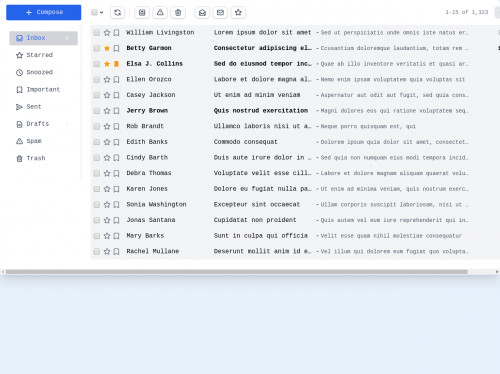500x374 pixels.
Task: Click the Mark as unread envelope icon
Action: (220, 12)
